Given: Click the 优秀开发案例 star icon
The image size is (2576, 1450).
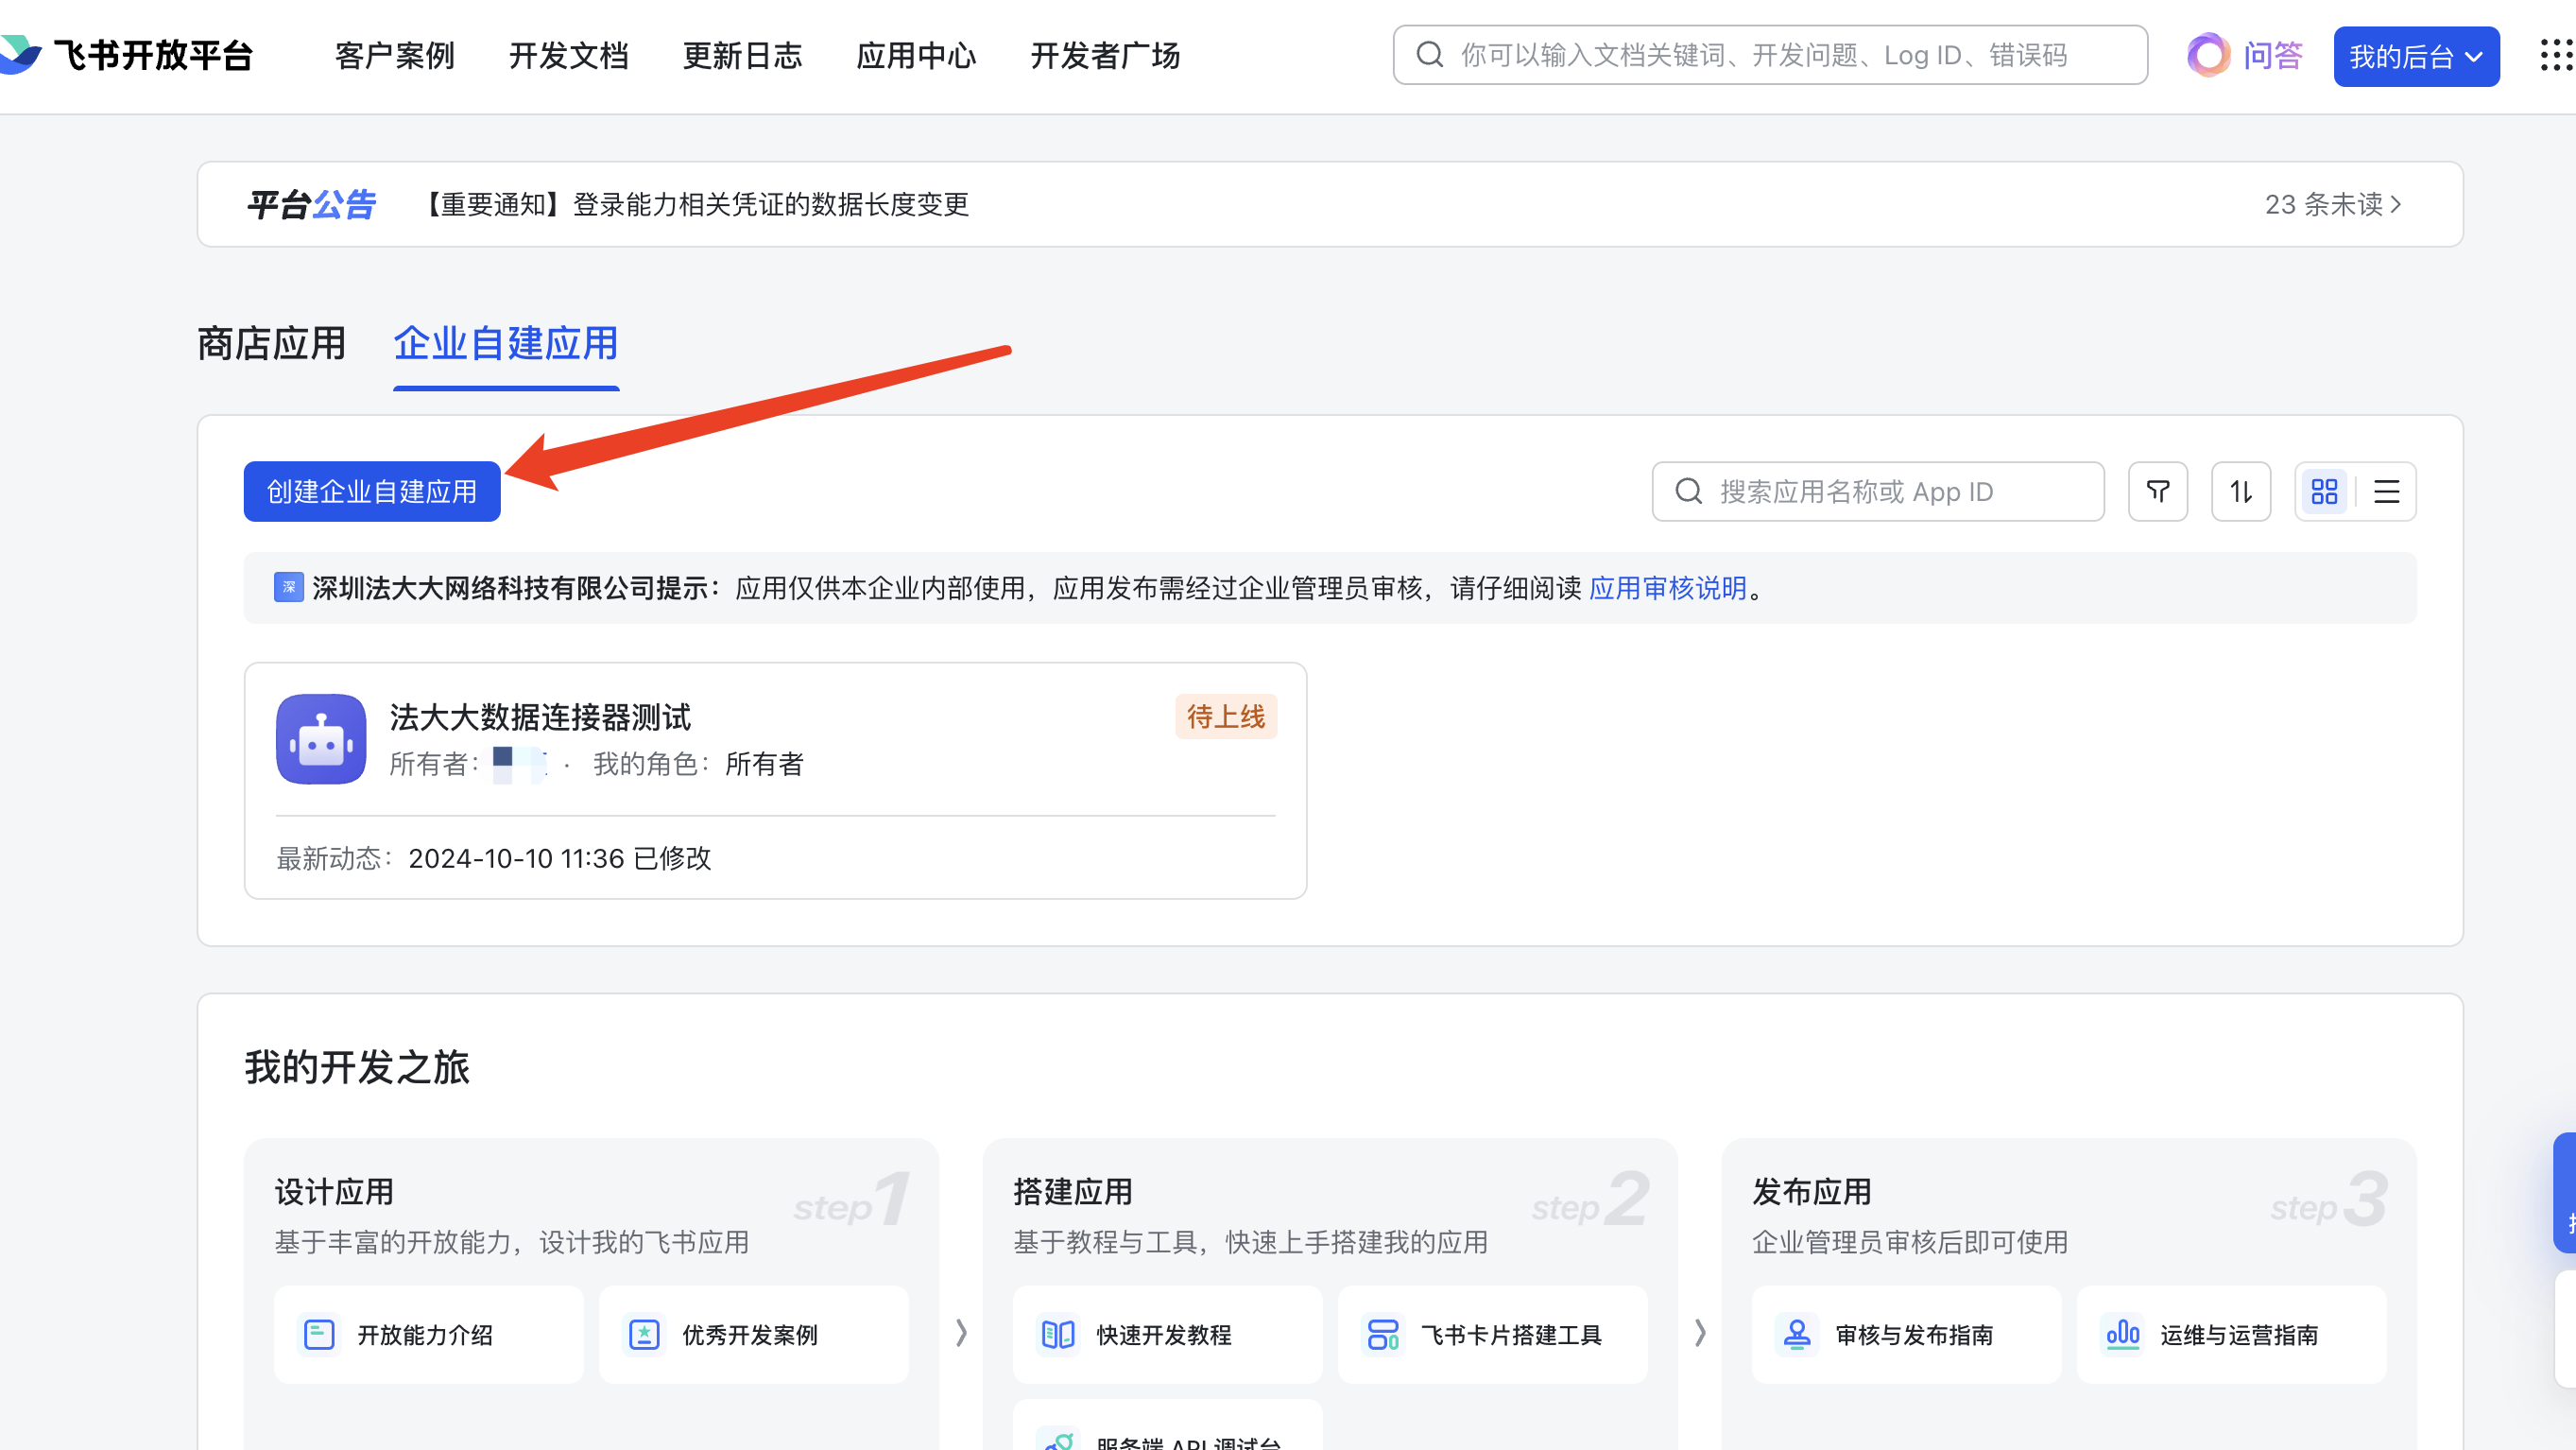Looking at the screenshot, I should click(x=644, y=1335).
